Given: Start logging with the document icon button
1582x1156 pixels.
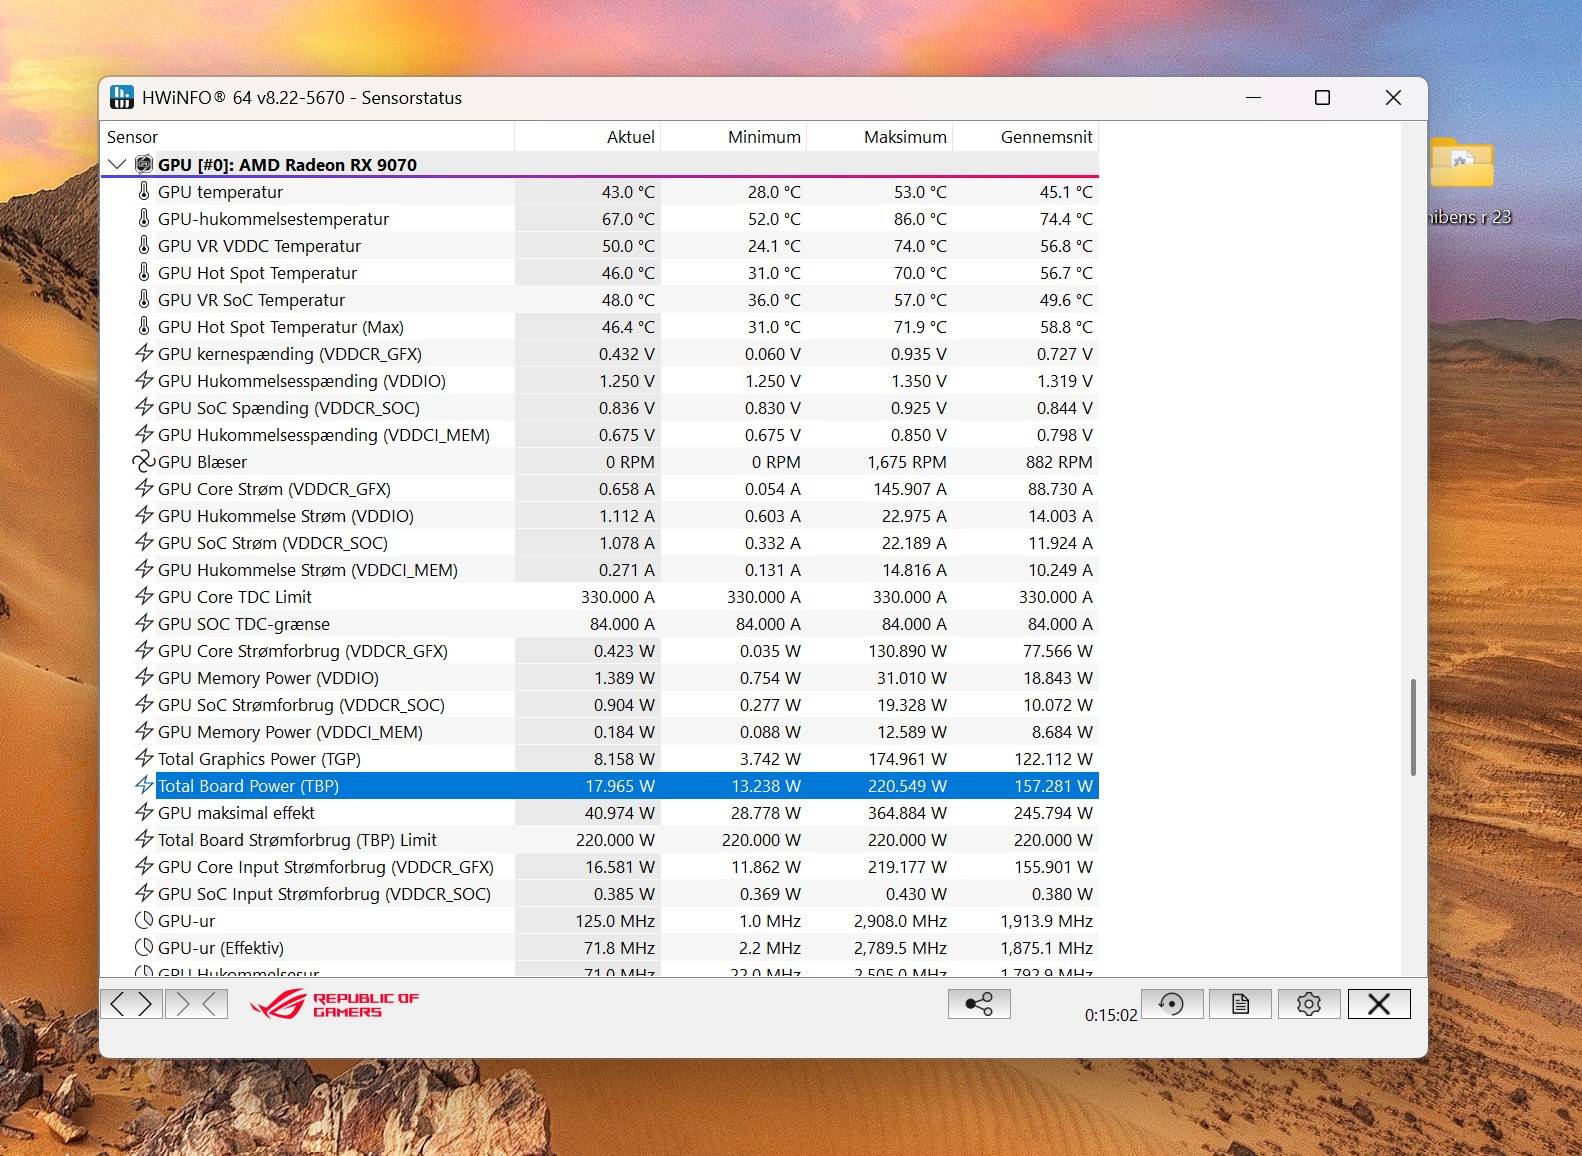Looking at the screenshot, I should point(1240,1004).
